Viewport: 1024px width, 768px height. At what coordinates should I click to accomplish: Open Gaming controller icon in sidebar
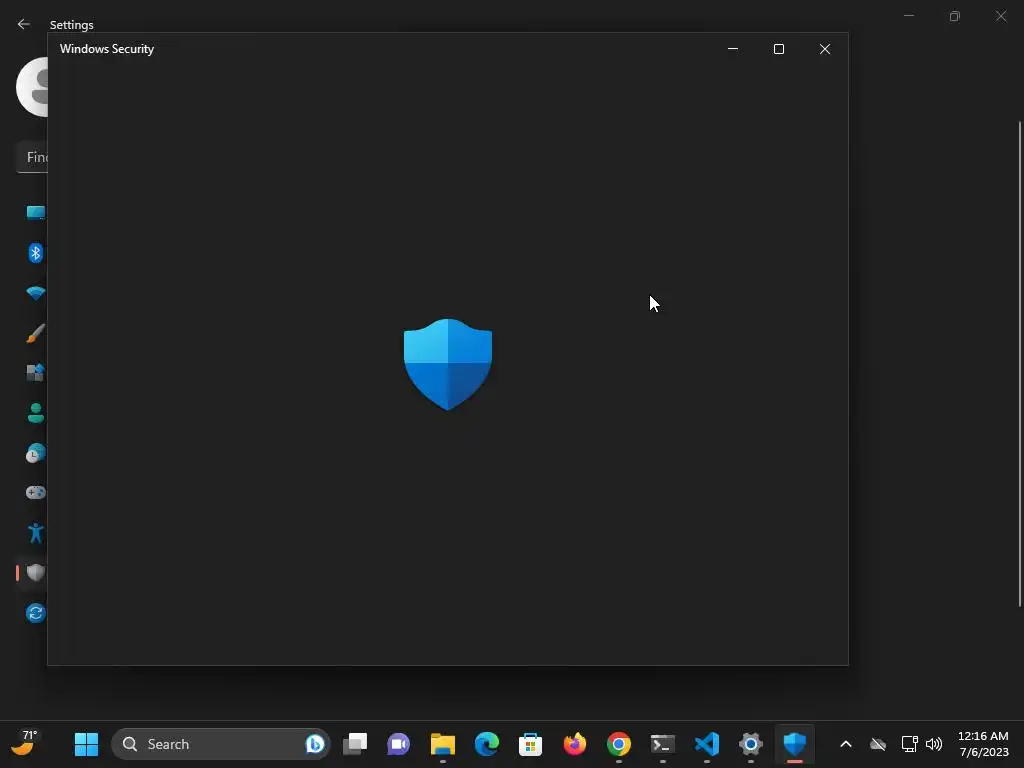(x=36, y=492)
